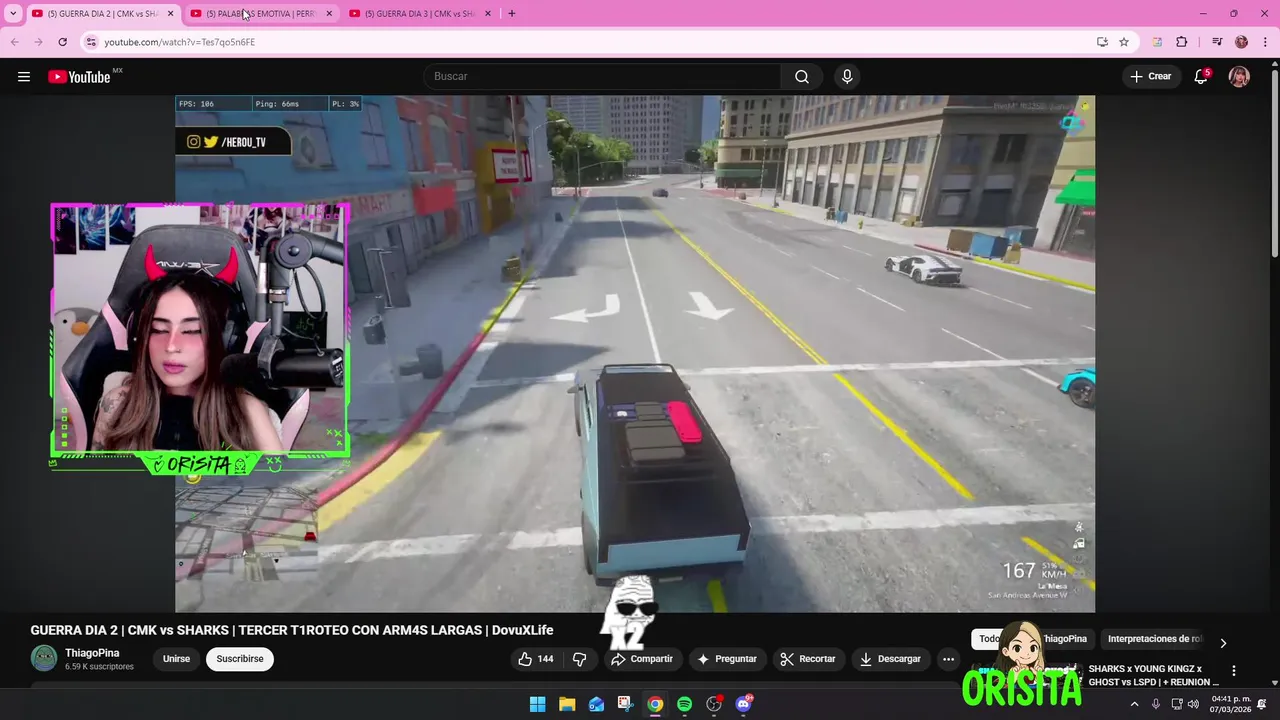Reload the page
This screenshot has width=1280, height=720.
point(62,42)
